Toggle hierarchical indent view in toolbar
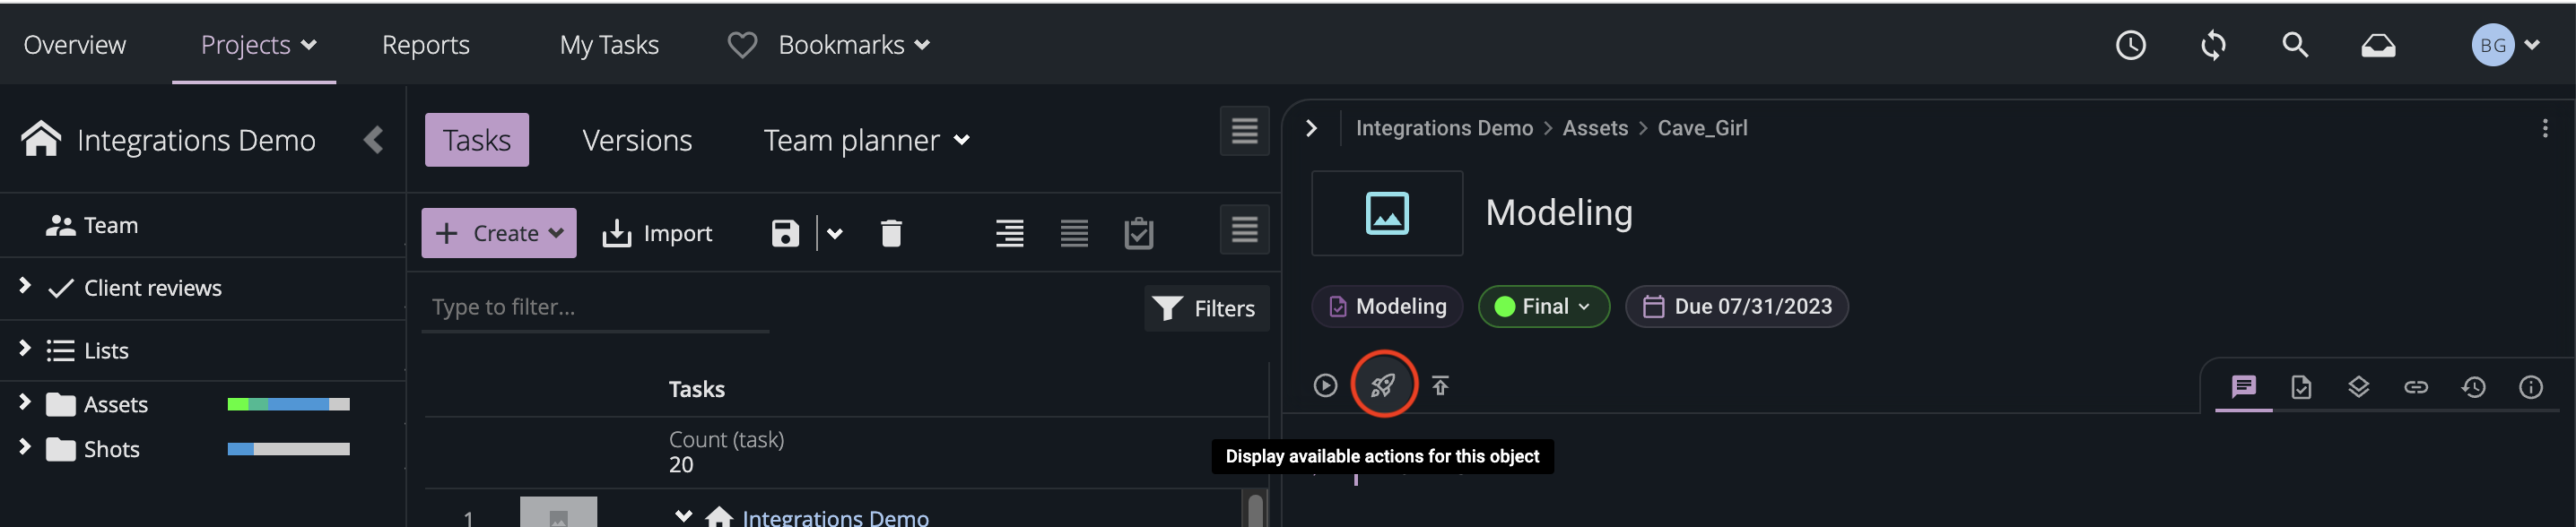This screenshot has width=2576, height=527. [x=1010, y=232]
